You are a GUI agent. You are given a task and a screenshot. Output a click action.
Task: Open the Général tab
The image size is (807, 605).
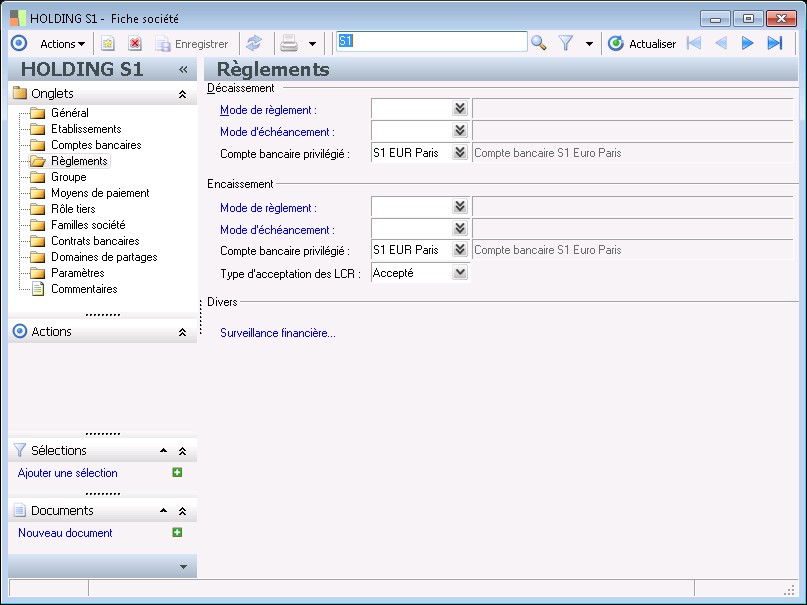coord(69,113)
